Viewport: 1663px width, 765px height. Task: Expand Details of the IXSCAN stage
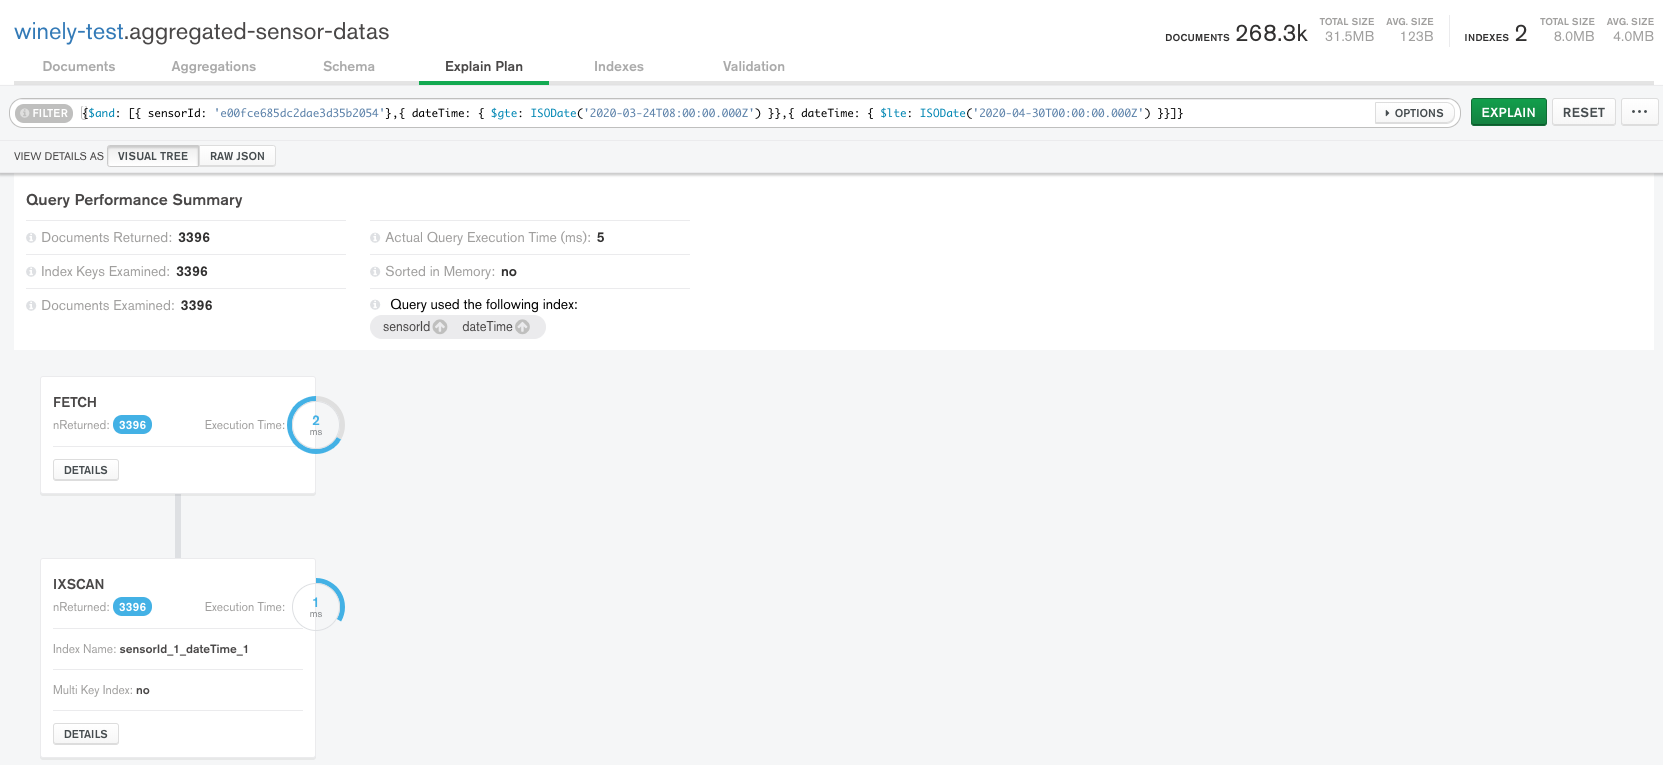coord(86,734)
